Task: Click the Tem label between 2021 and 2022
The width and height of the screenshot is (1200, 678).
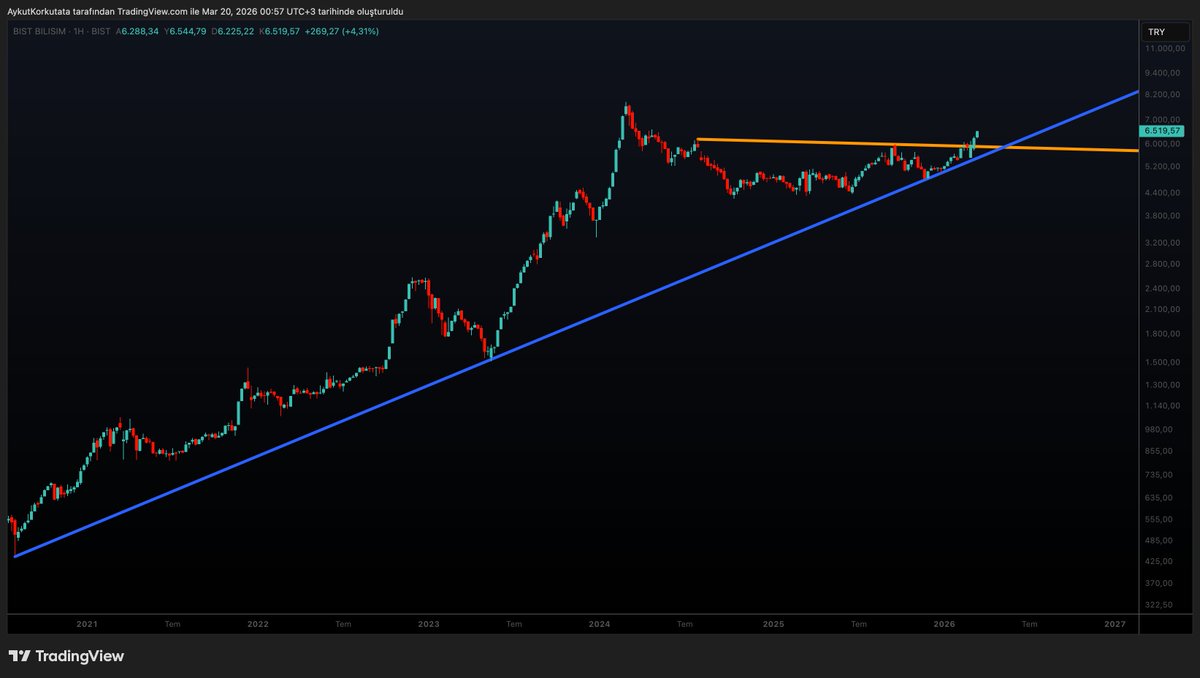Action: point(172,623)
